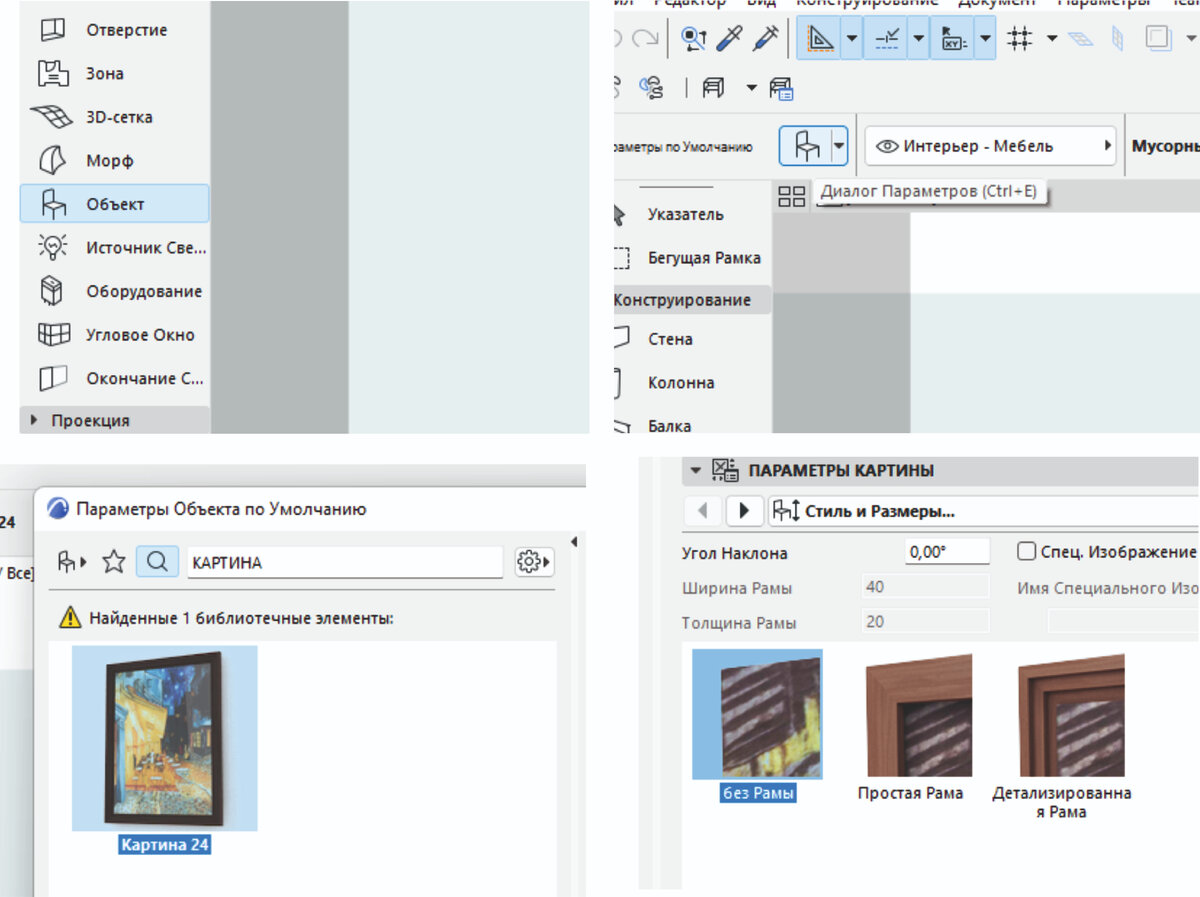This screenshot has height=897, width=1200.
Task: Open the grid snap dropdown arrow
Action: tap(1052, 39)
